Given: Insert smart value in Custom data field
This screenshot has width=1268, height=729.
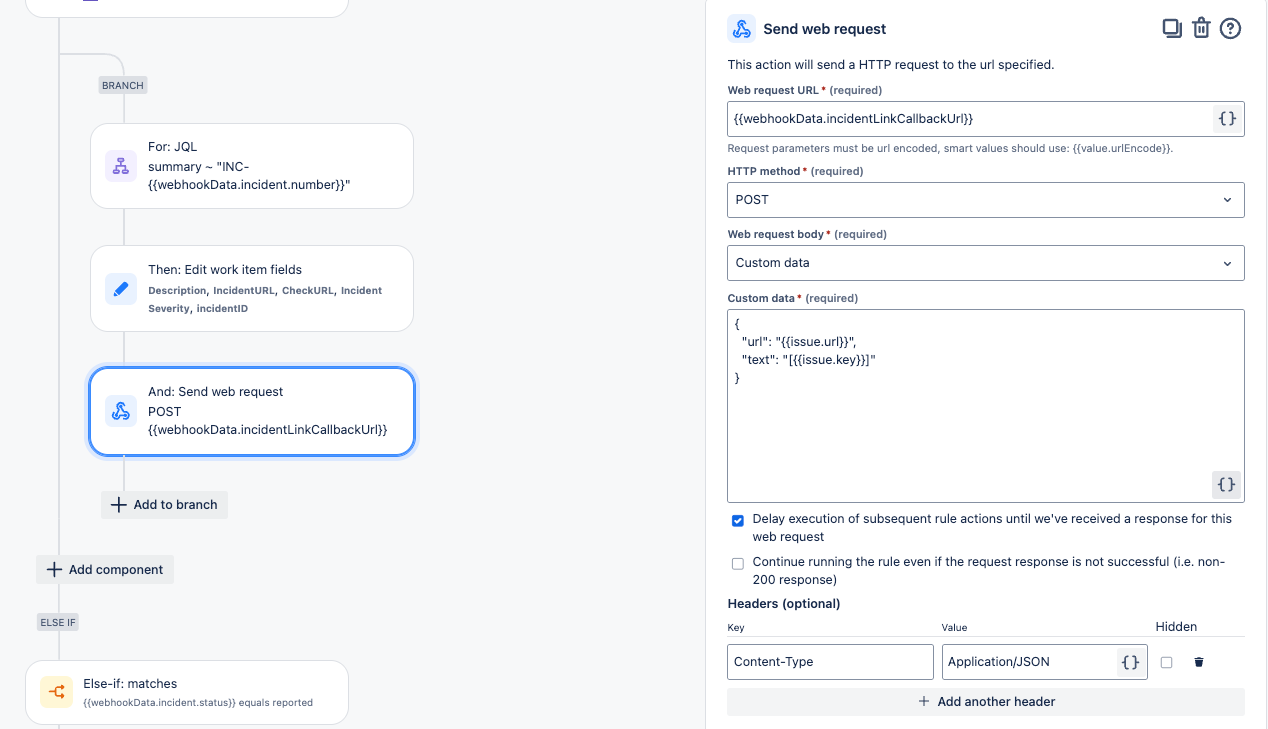Looking at the screenshot, I should pyautogui.click(x=1226, y=485).
